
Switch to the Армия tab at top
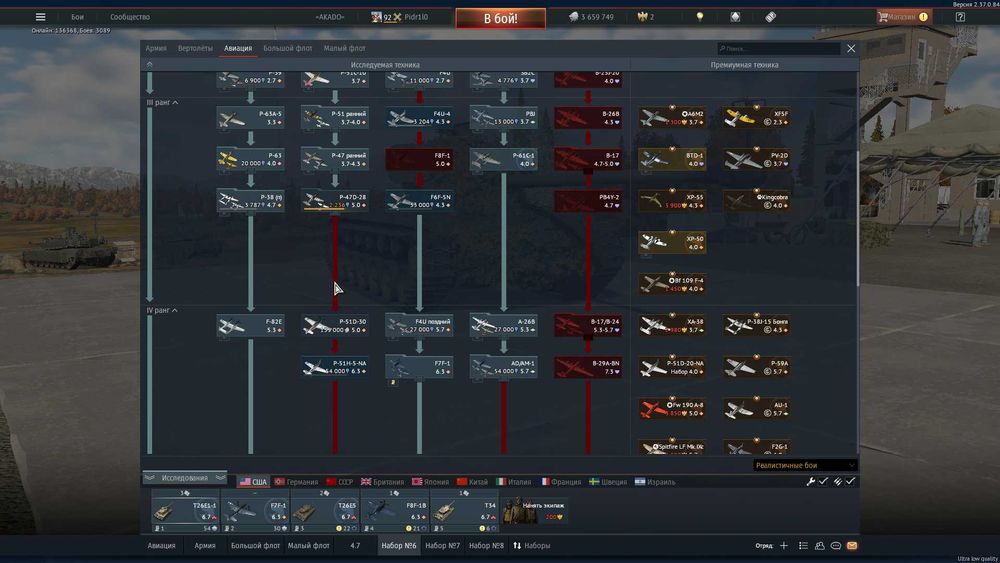156,48
